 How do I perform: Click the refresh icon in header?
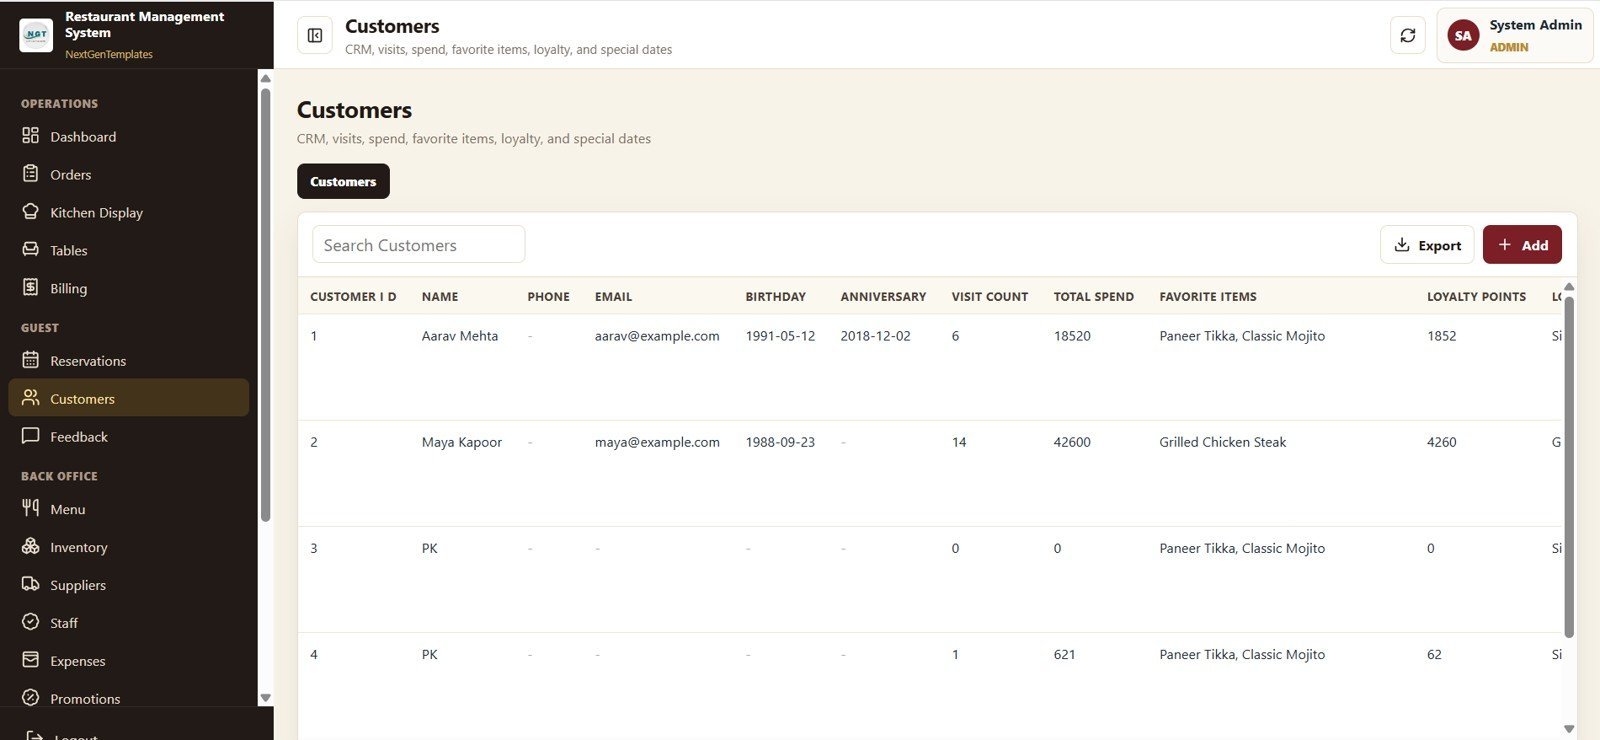tap(1408, 36)
